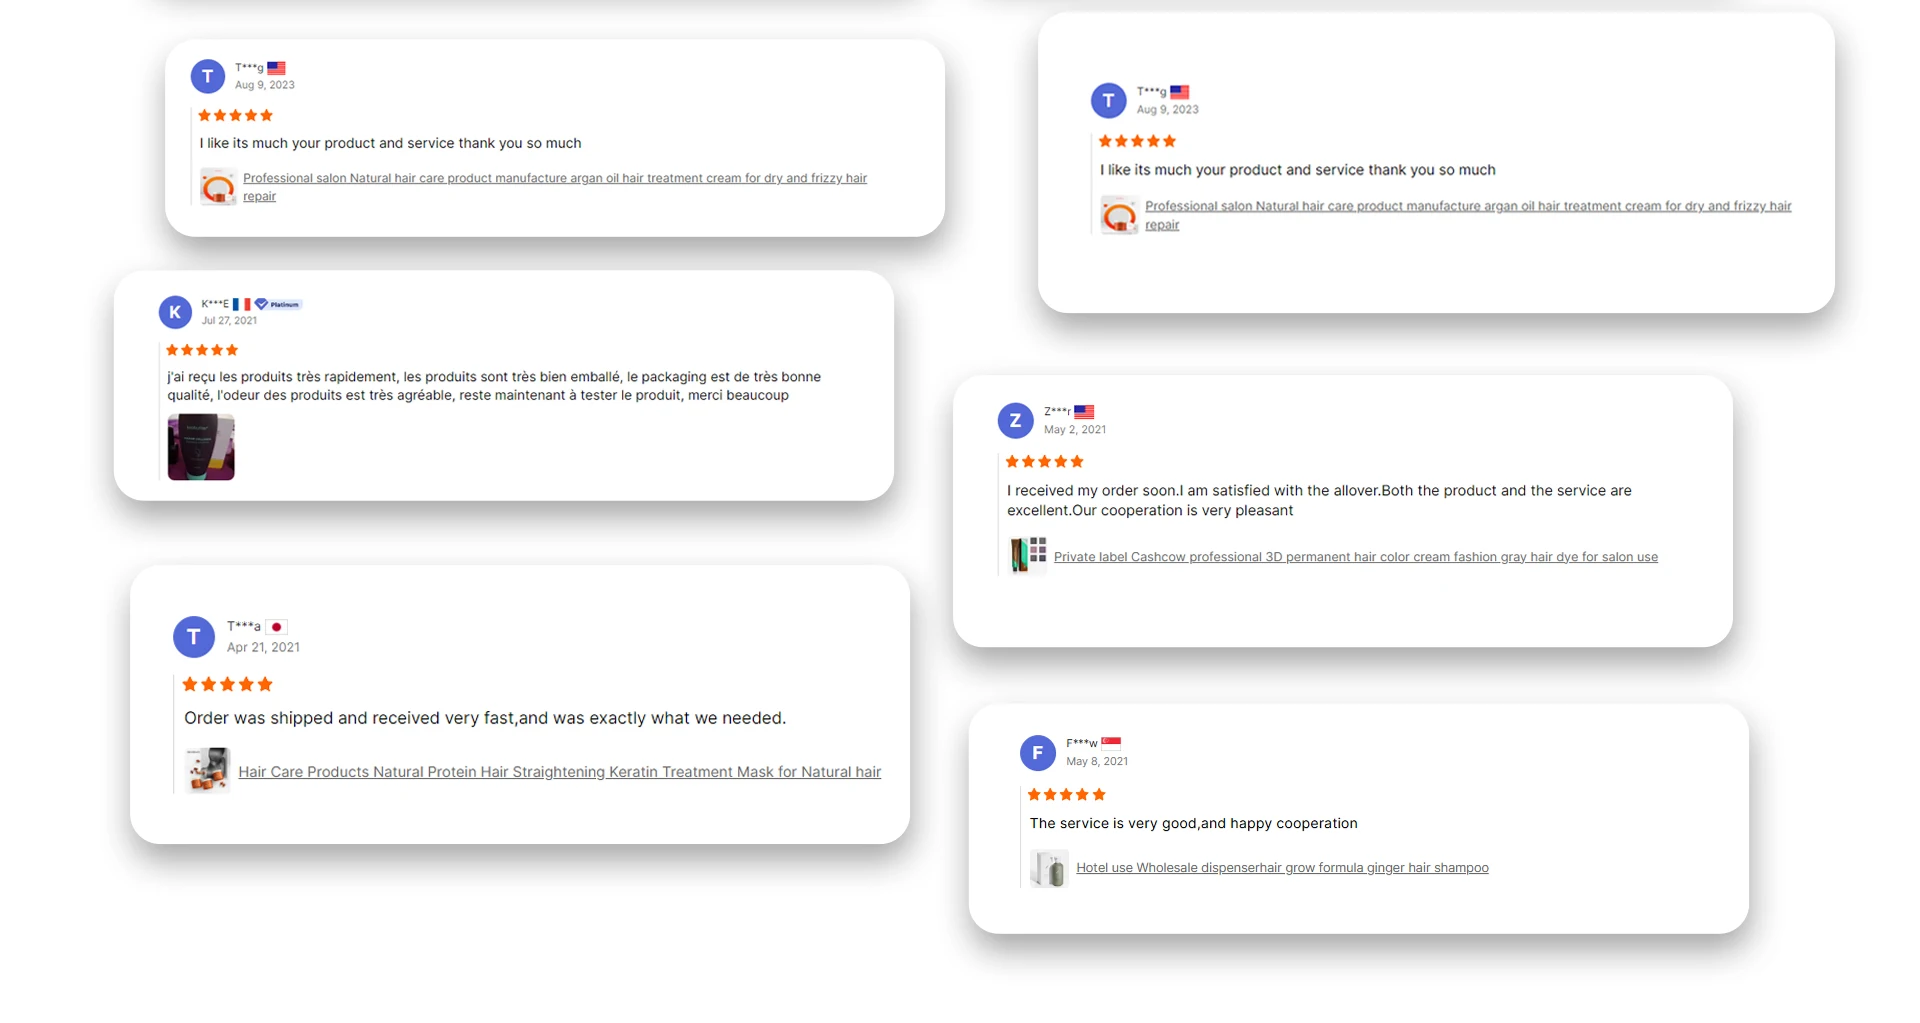Click the keratin mask product thumbnail

tap(208, 770)
